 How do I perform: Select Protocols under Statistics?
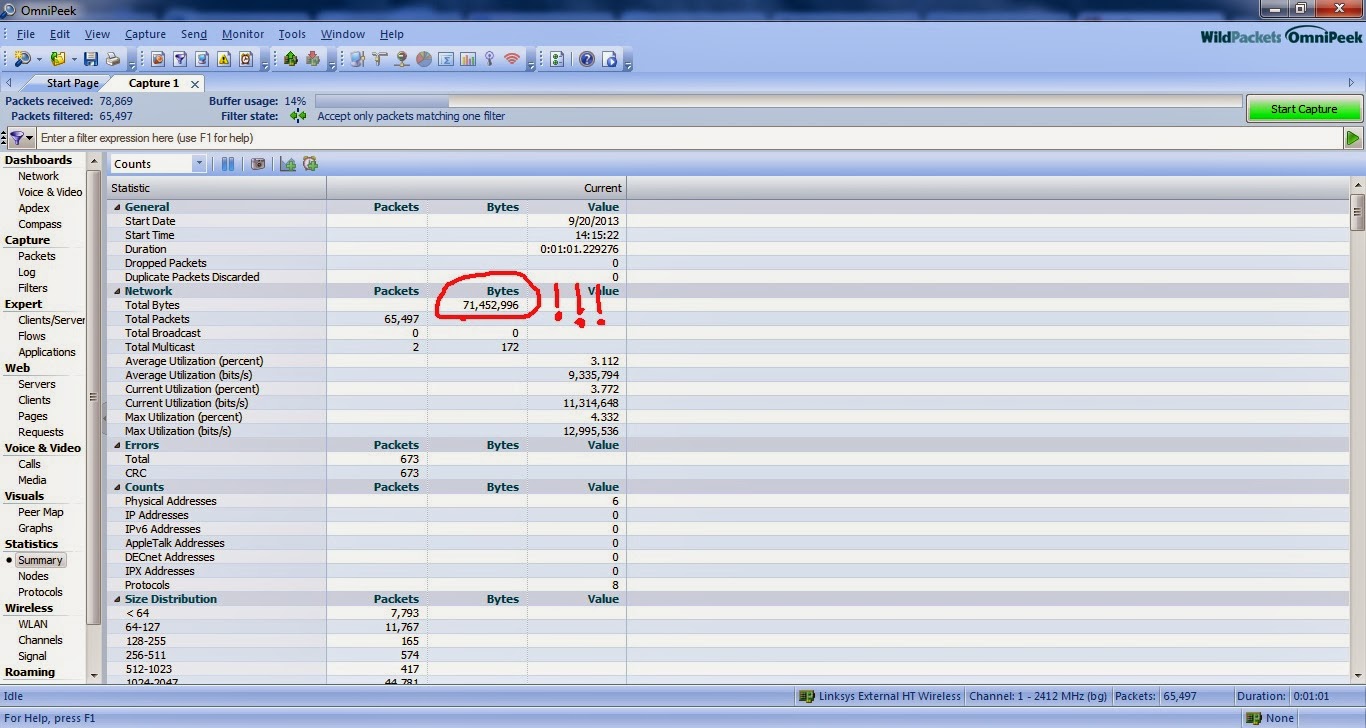coord(40,592)
